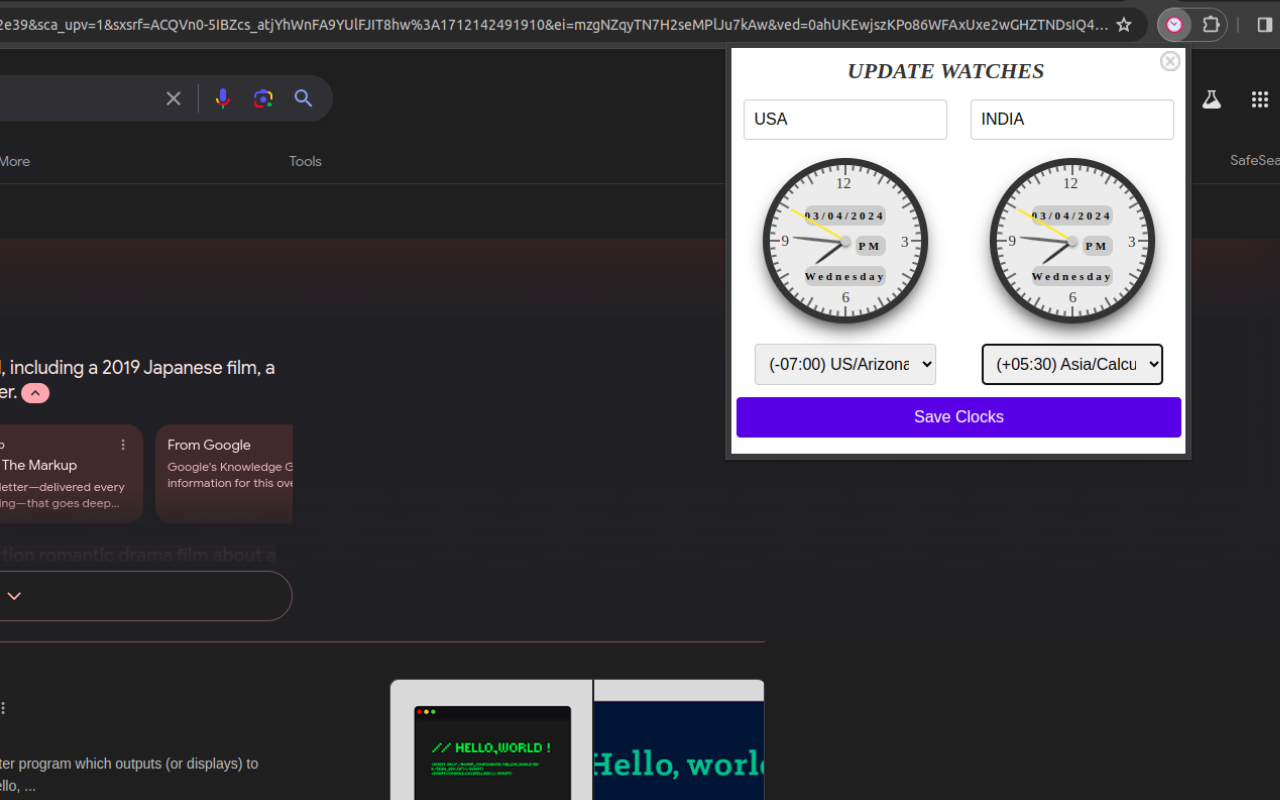Open the three-dot menu on The Markup card
The height and width of the screenshot is (800, 1280).
pyautogui.click(x=123, y=444)
